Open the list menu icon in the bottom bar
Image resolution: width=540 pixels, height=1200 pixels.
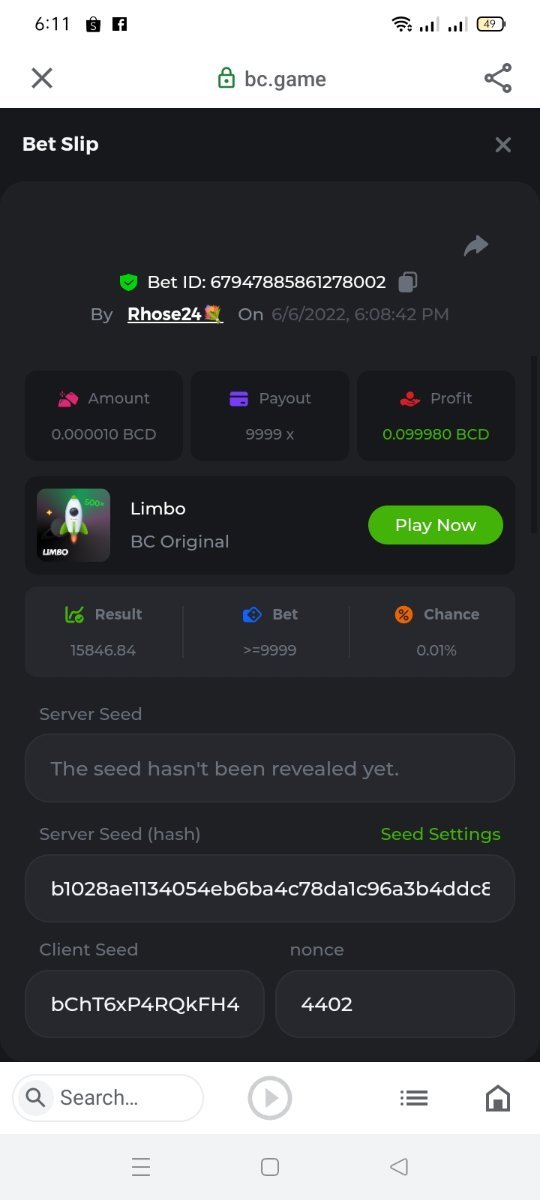pos(414,1098)
